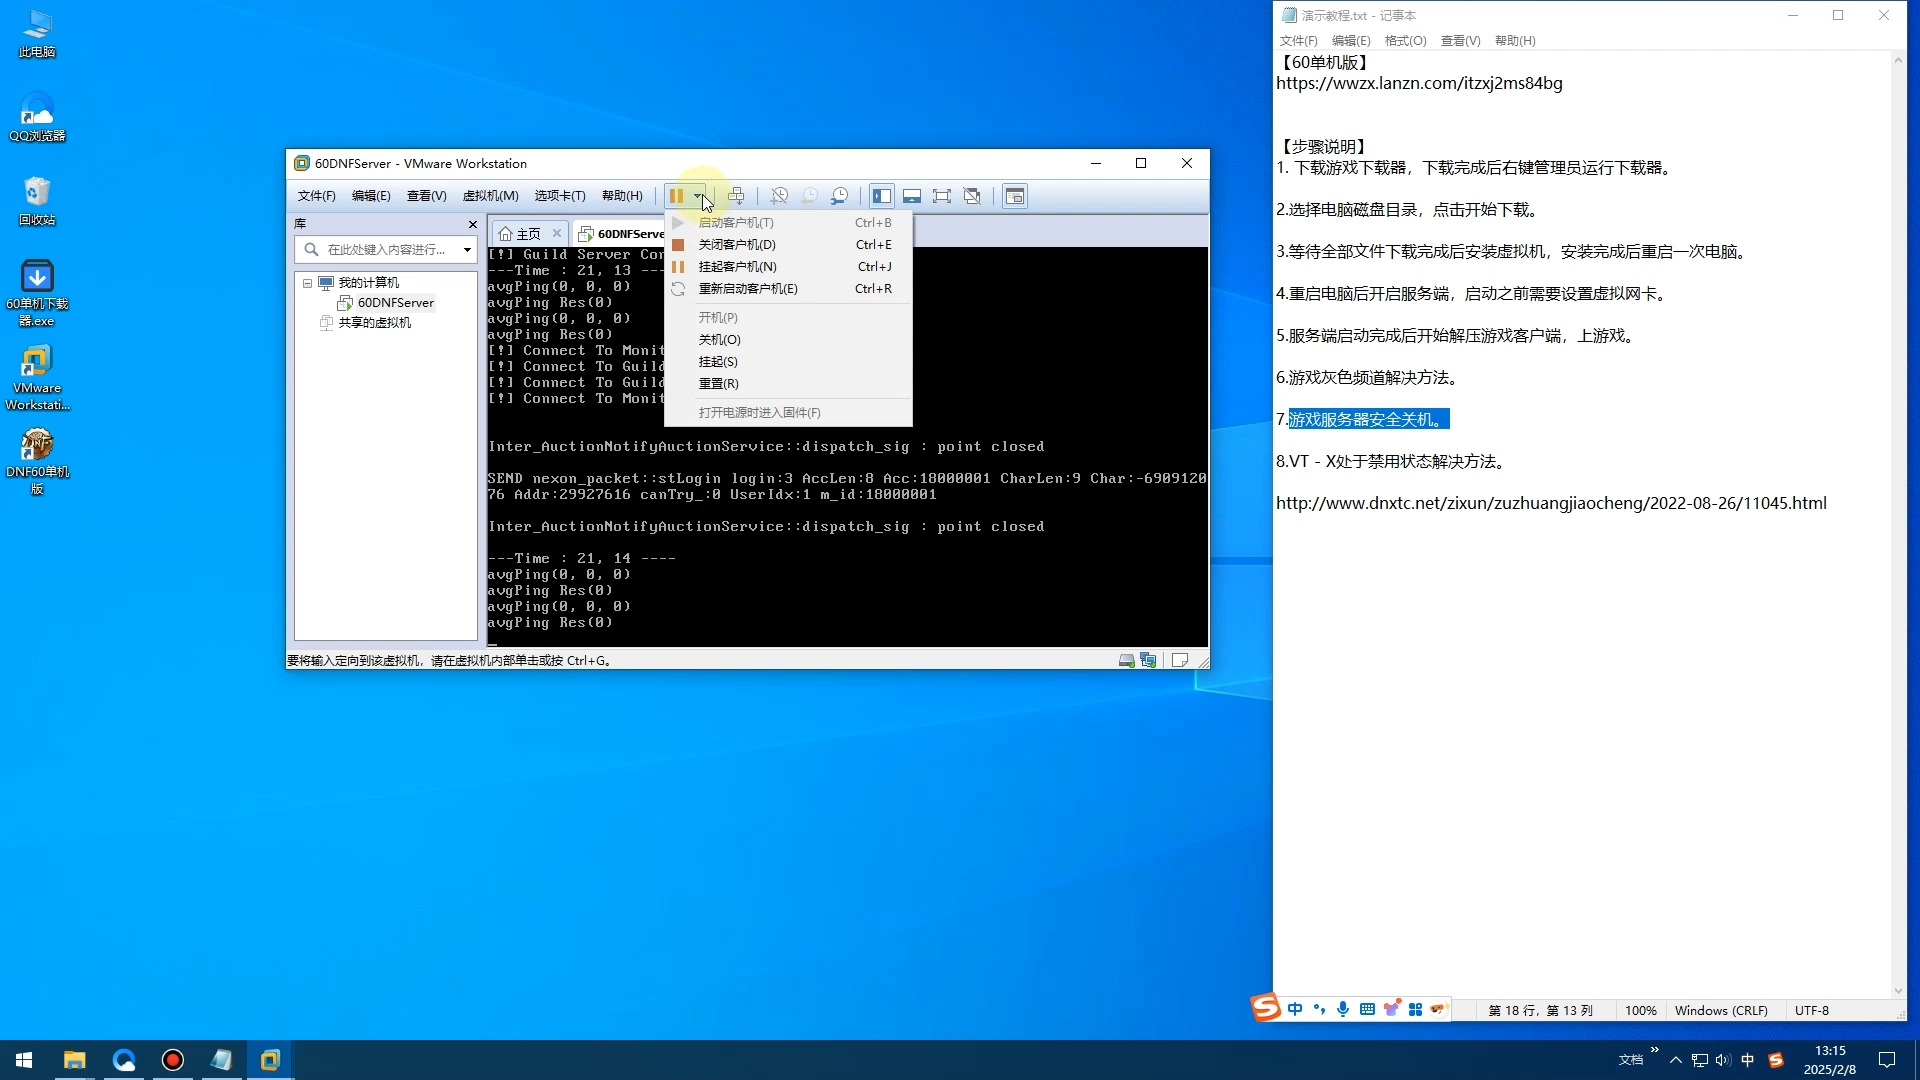This screenshot has height=1080, width=1920.
Task: Close the 库 library panel
Action: click(x=473, y=224)
